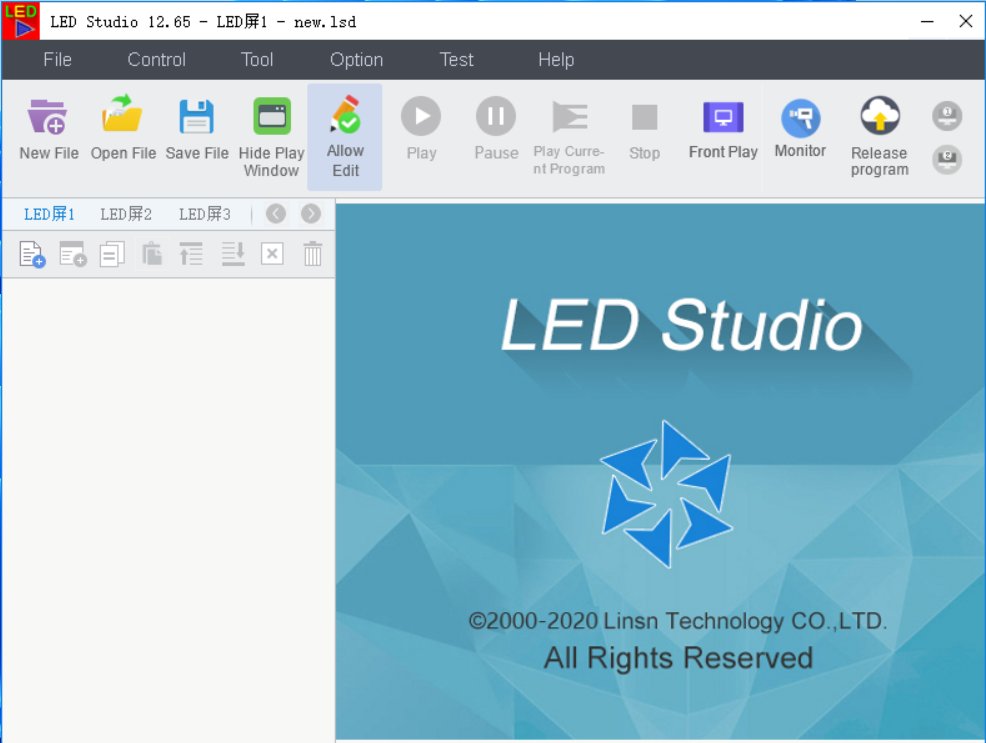Image resolution: width=986 pixels, height=743 pixels.
Task: Switch to the LED屏2 tab
Action: [x=126, y=214]
